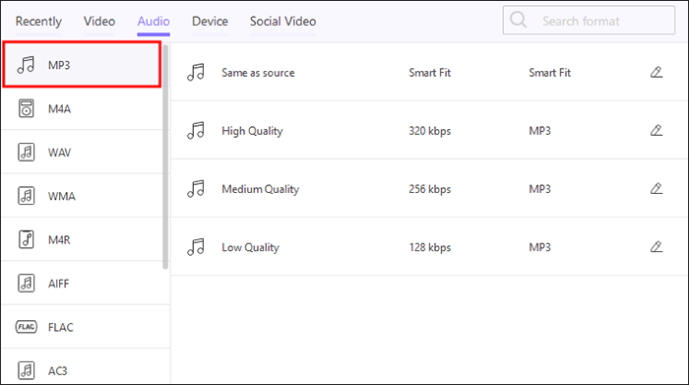Open the Video tab
This screenshot has height=385, width=689.
99,21
